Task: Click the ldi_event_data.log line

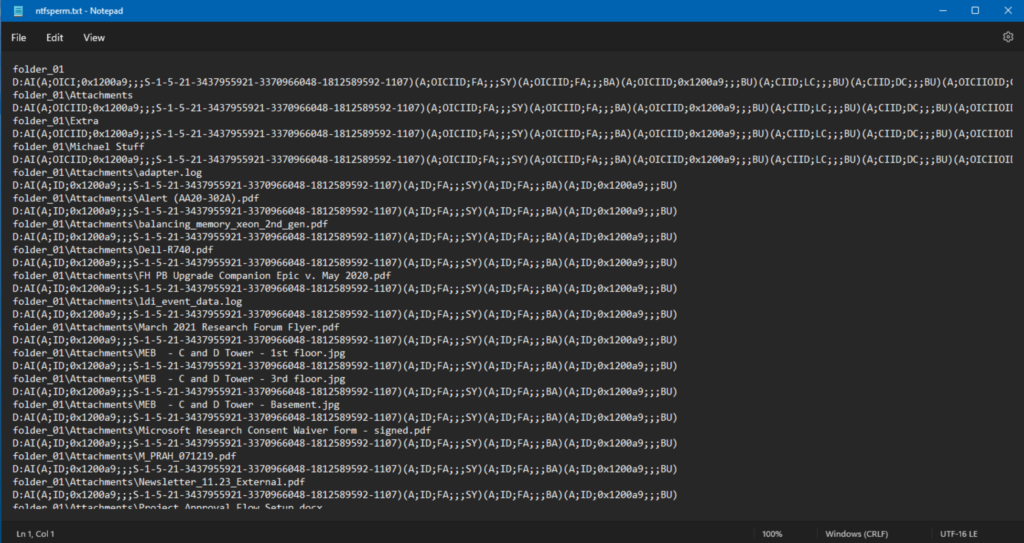Action: tap(127, 302)
